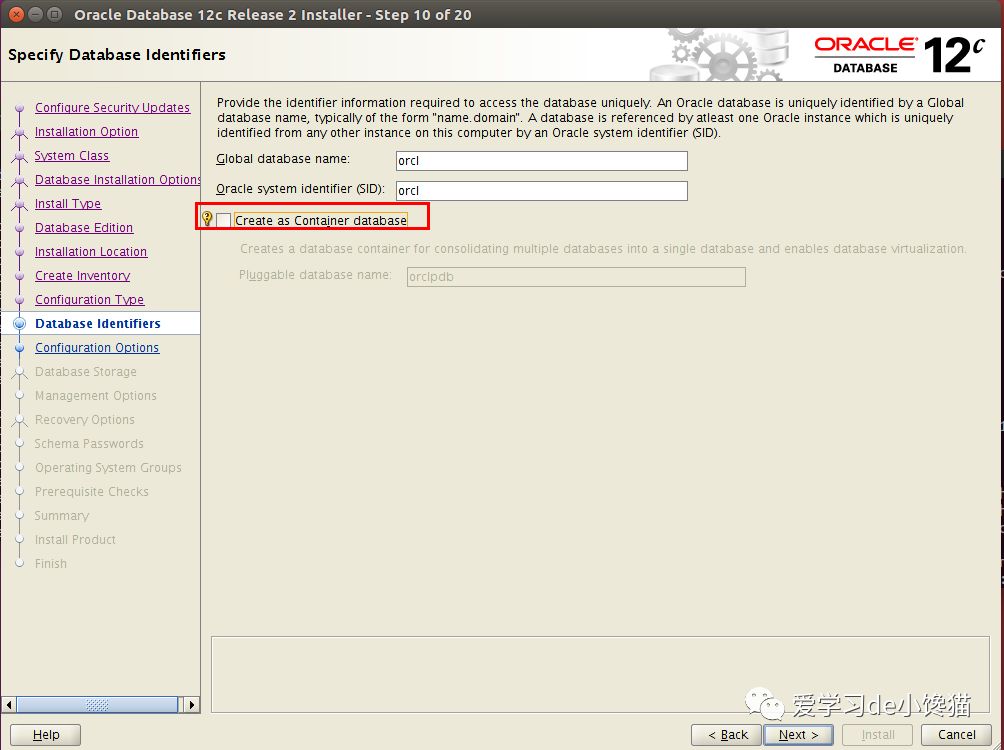The image size is (1004, 750).
Task: Click the Create as Container database label
Action: [321, 220]
